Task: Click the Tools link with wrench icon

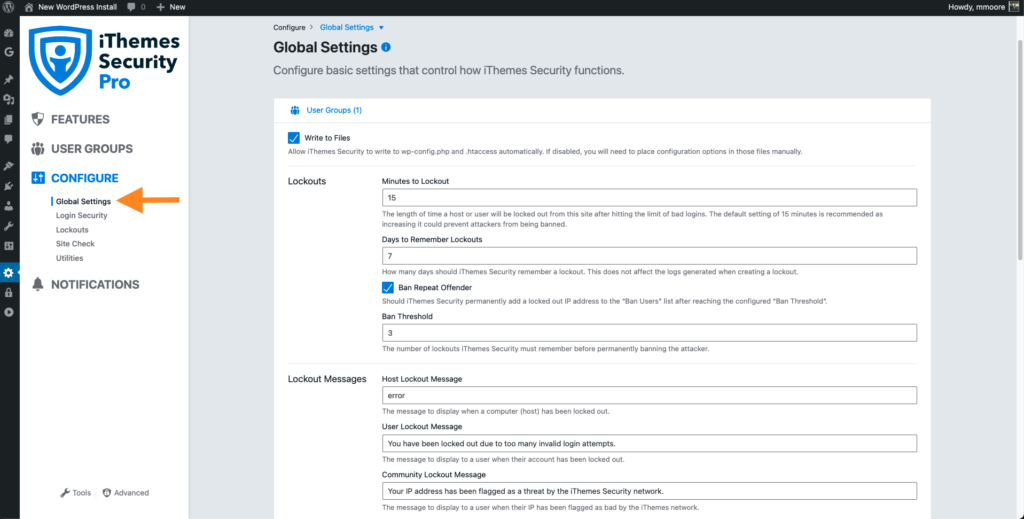Action: tap(76, 493)
